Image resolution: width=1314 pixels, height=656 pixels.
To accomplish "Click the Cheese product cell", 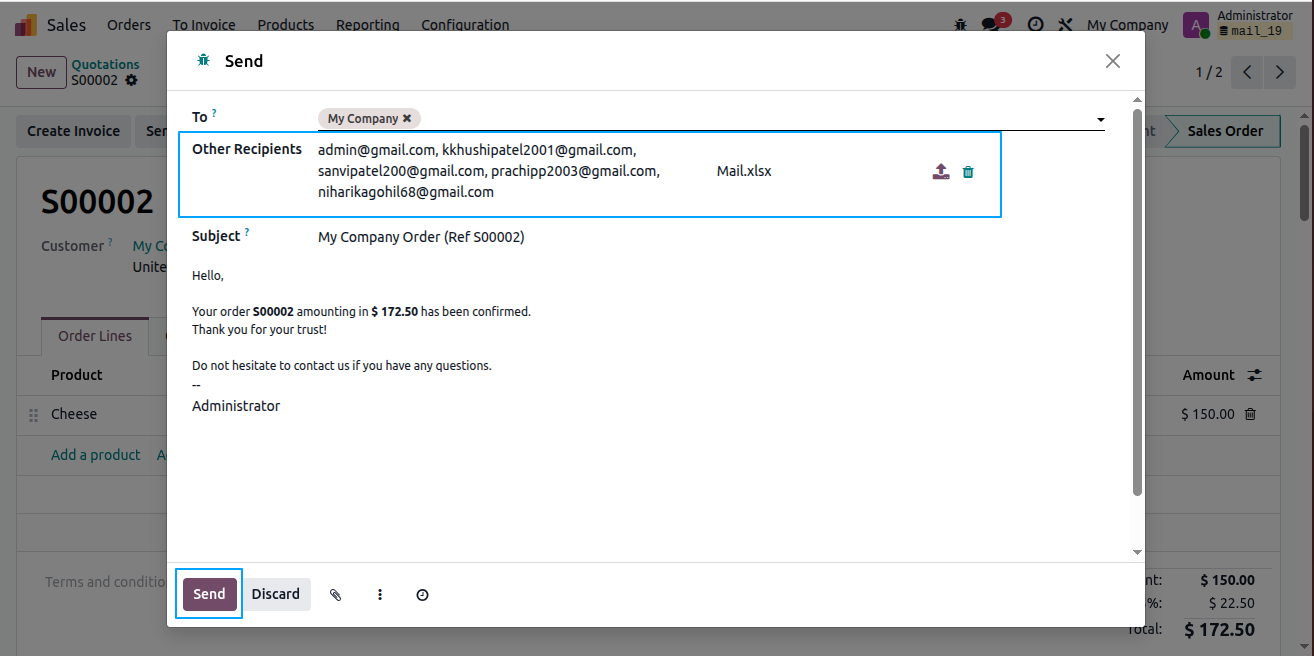I will coord(74,414).
